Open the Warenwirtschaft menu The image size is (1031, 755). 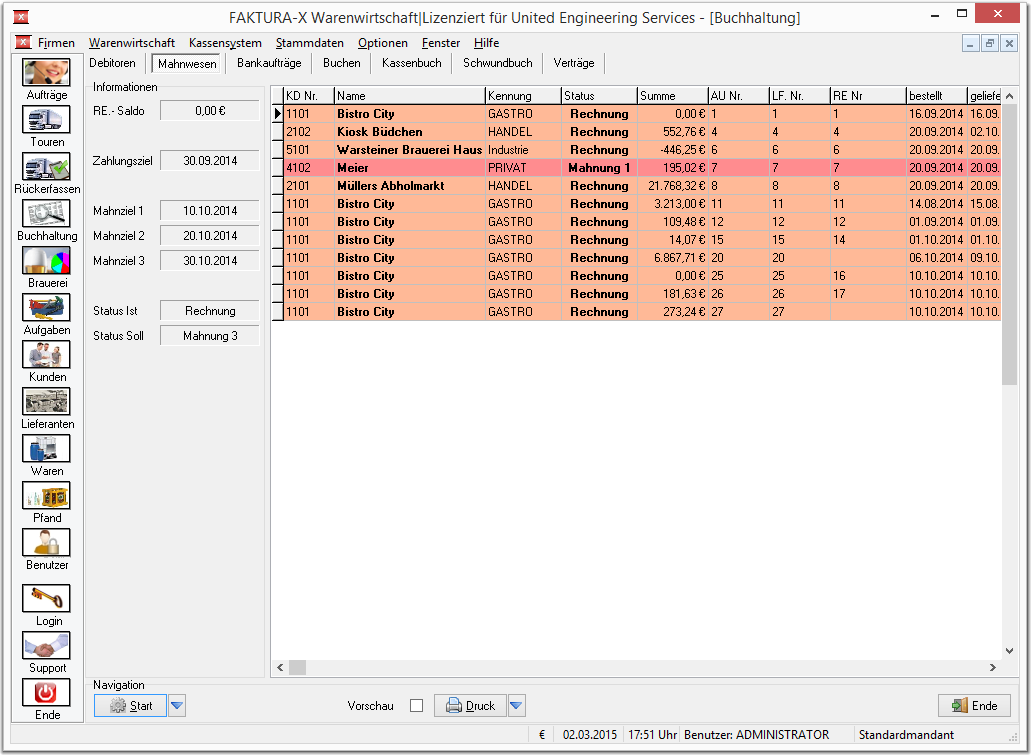(132, 43)
